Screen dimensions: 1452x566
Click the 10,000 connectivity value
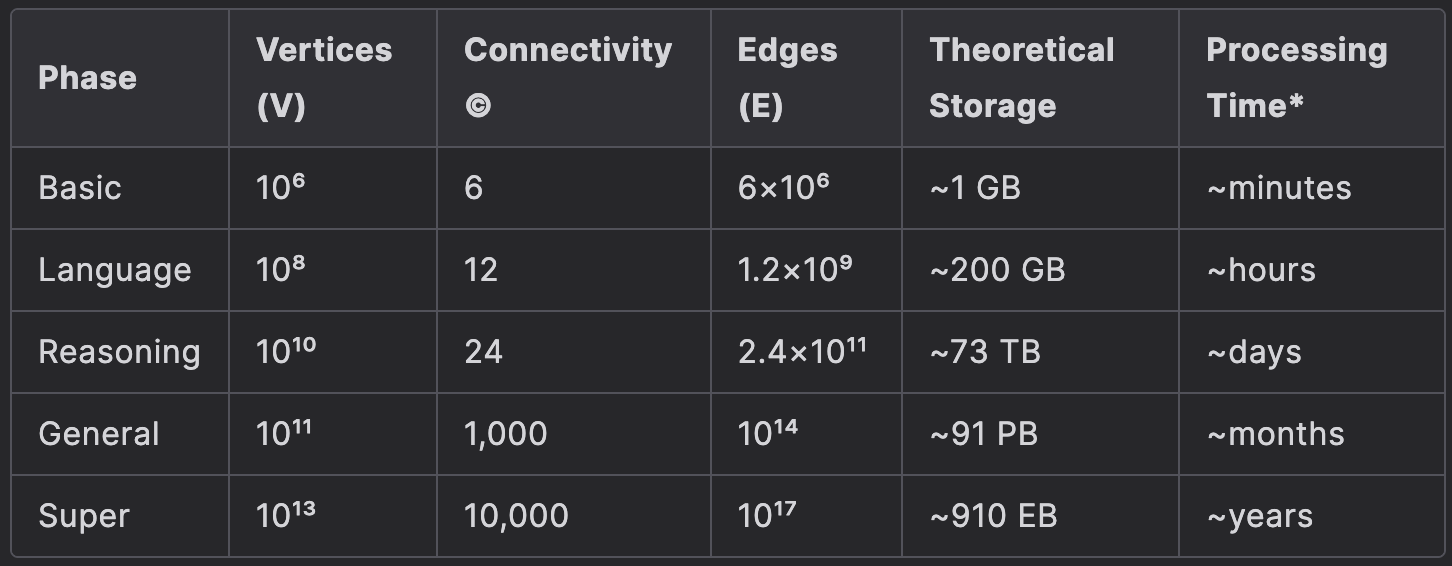click(x=516, y=516)
